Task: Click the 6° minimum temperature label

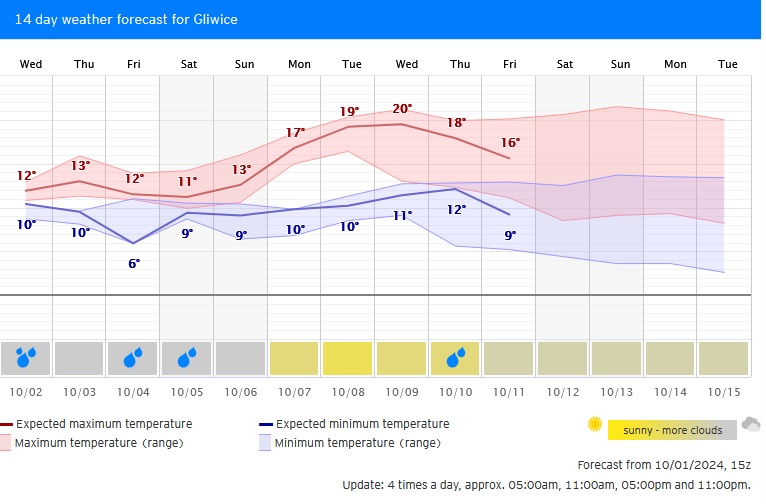Action: click(x=134, y=262)
